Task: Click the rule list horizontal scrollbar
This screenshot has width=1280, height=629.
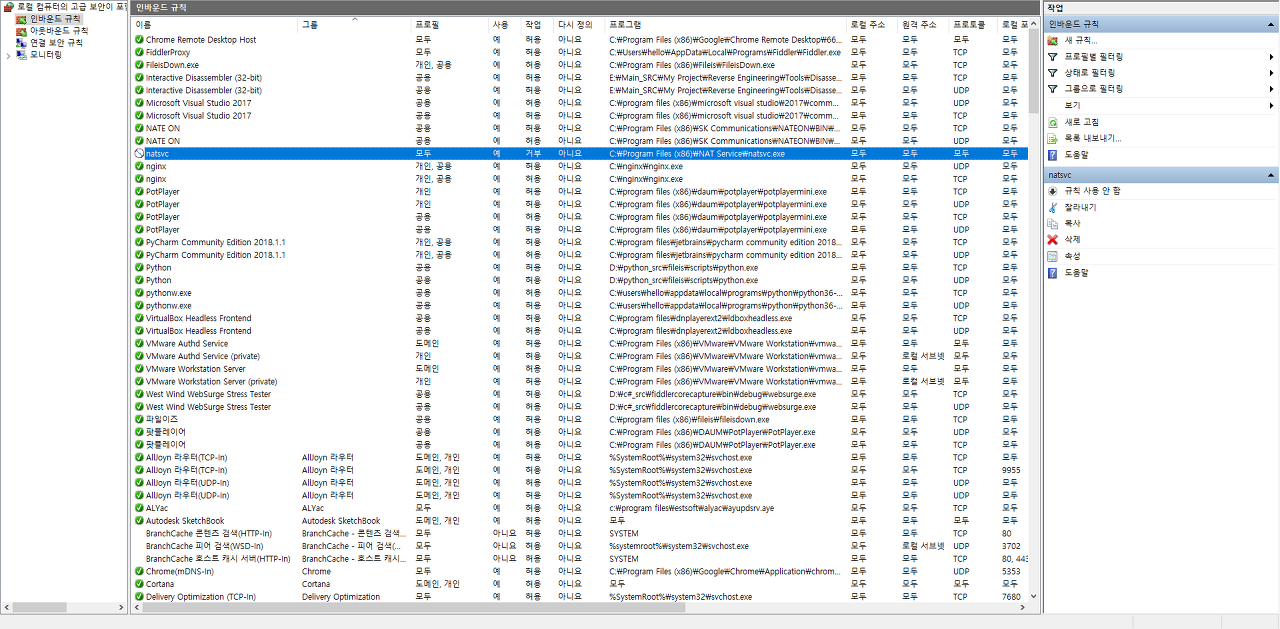Action: tap(415, 607)
